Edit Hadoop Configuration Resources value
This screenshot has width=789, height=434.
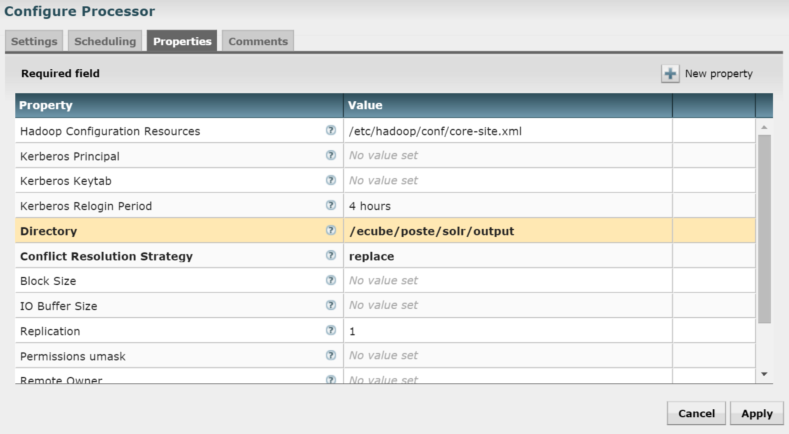pyautogui.click(x=507, y=131)
